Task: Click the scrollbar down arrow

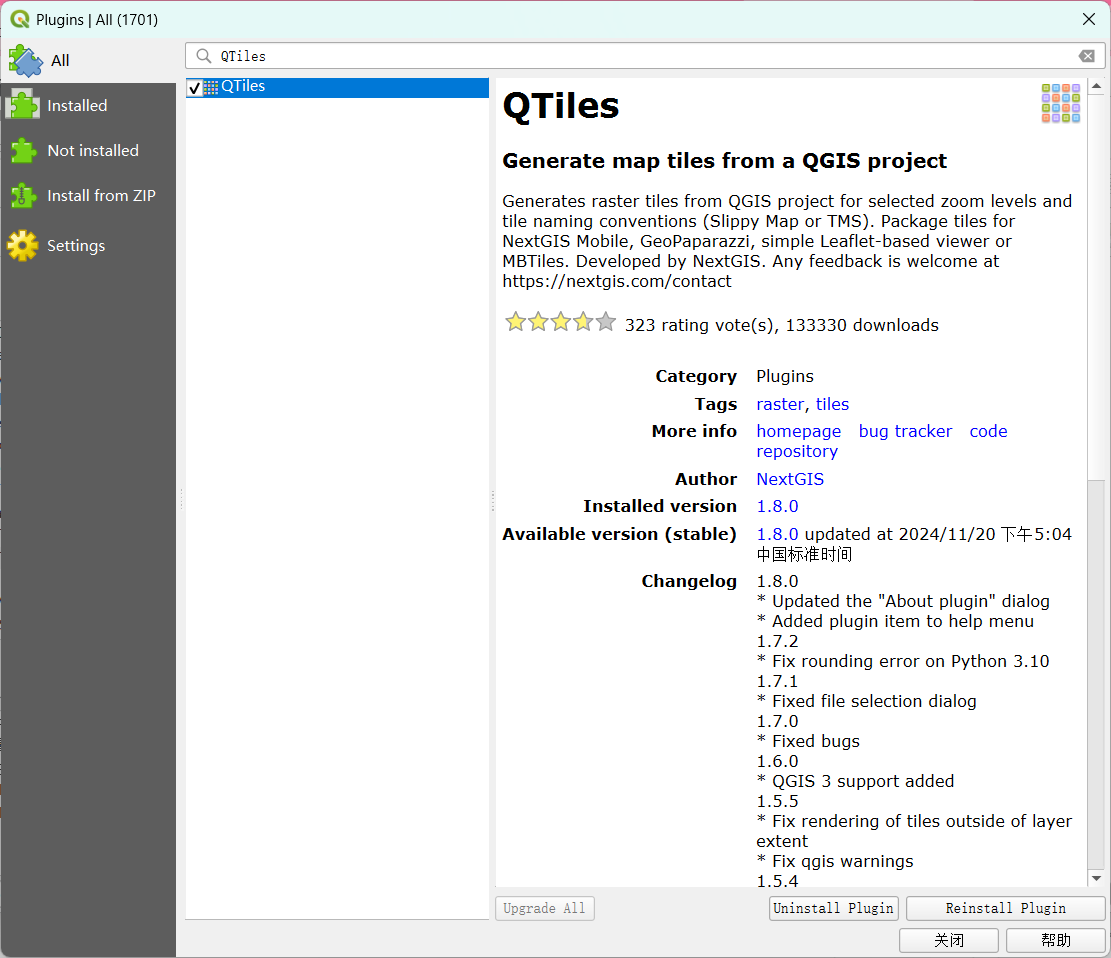Action: click(1096, 879)
